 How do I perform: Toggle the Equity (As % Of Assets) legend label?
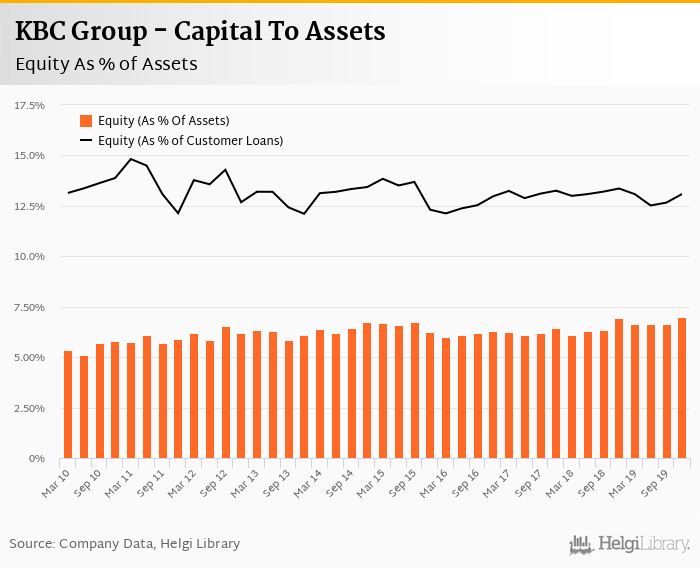tap(163, 121)
